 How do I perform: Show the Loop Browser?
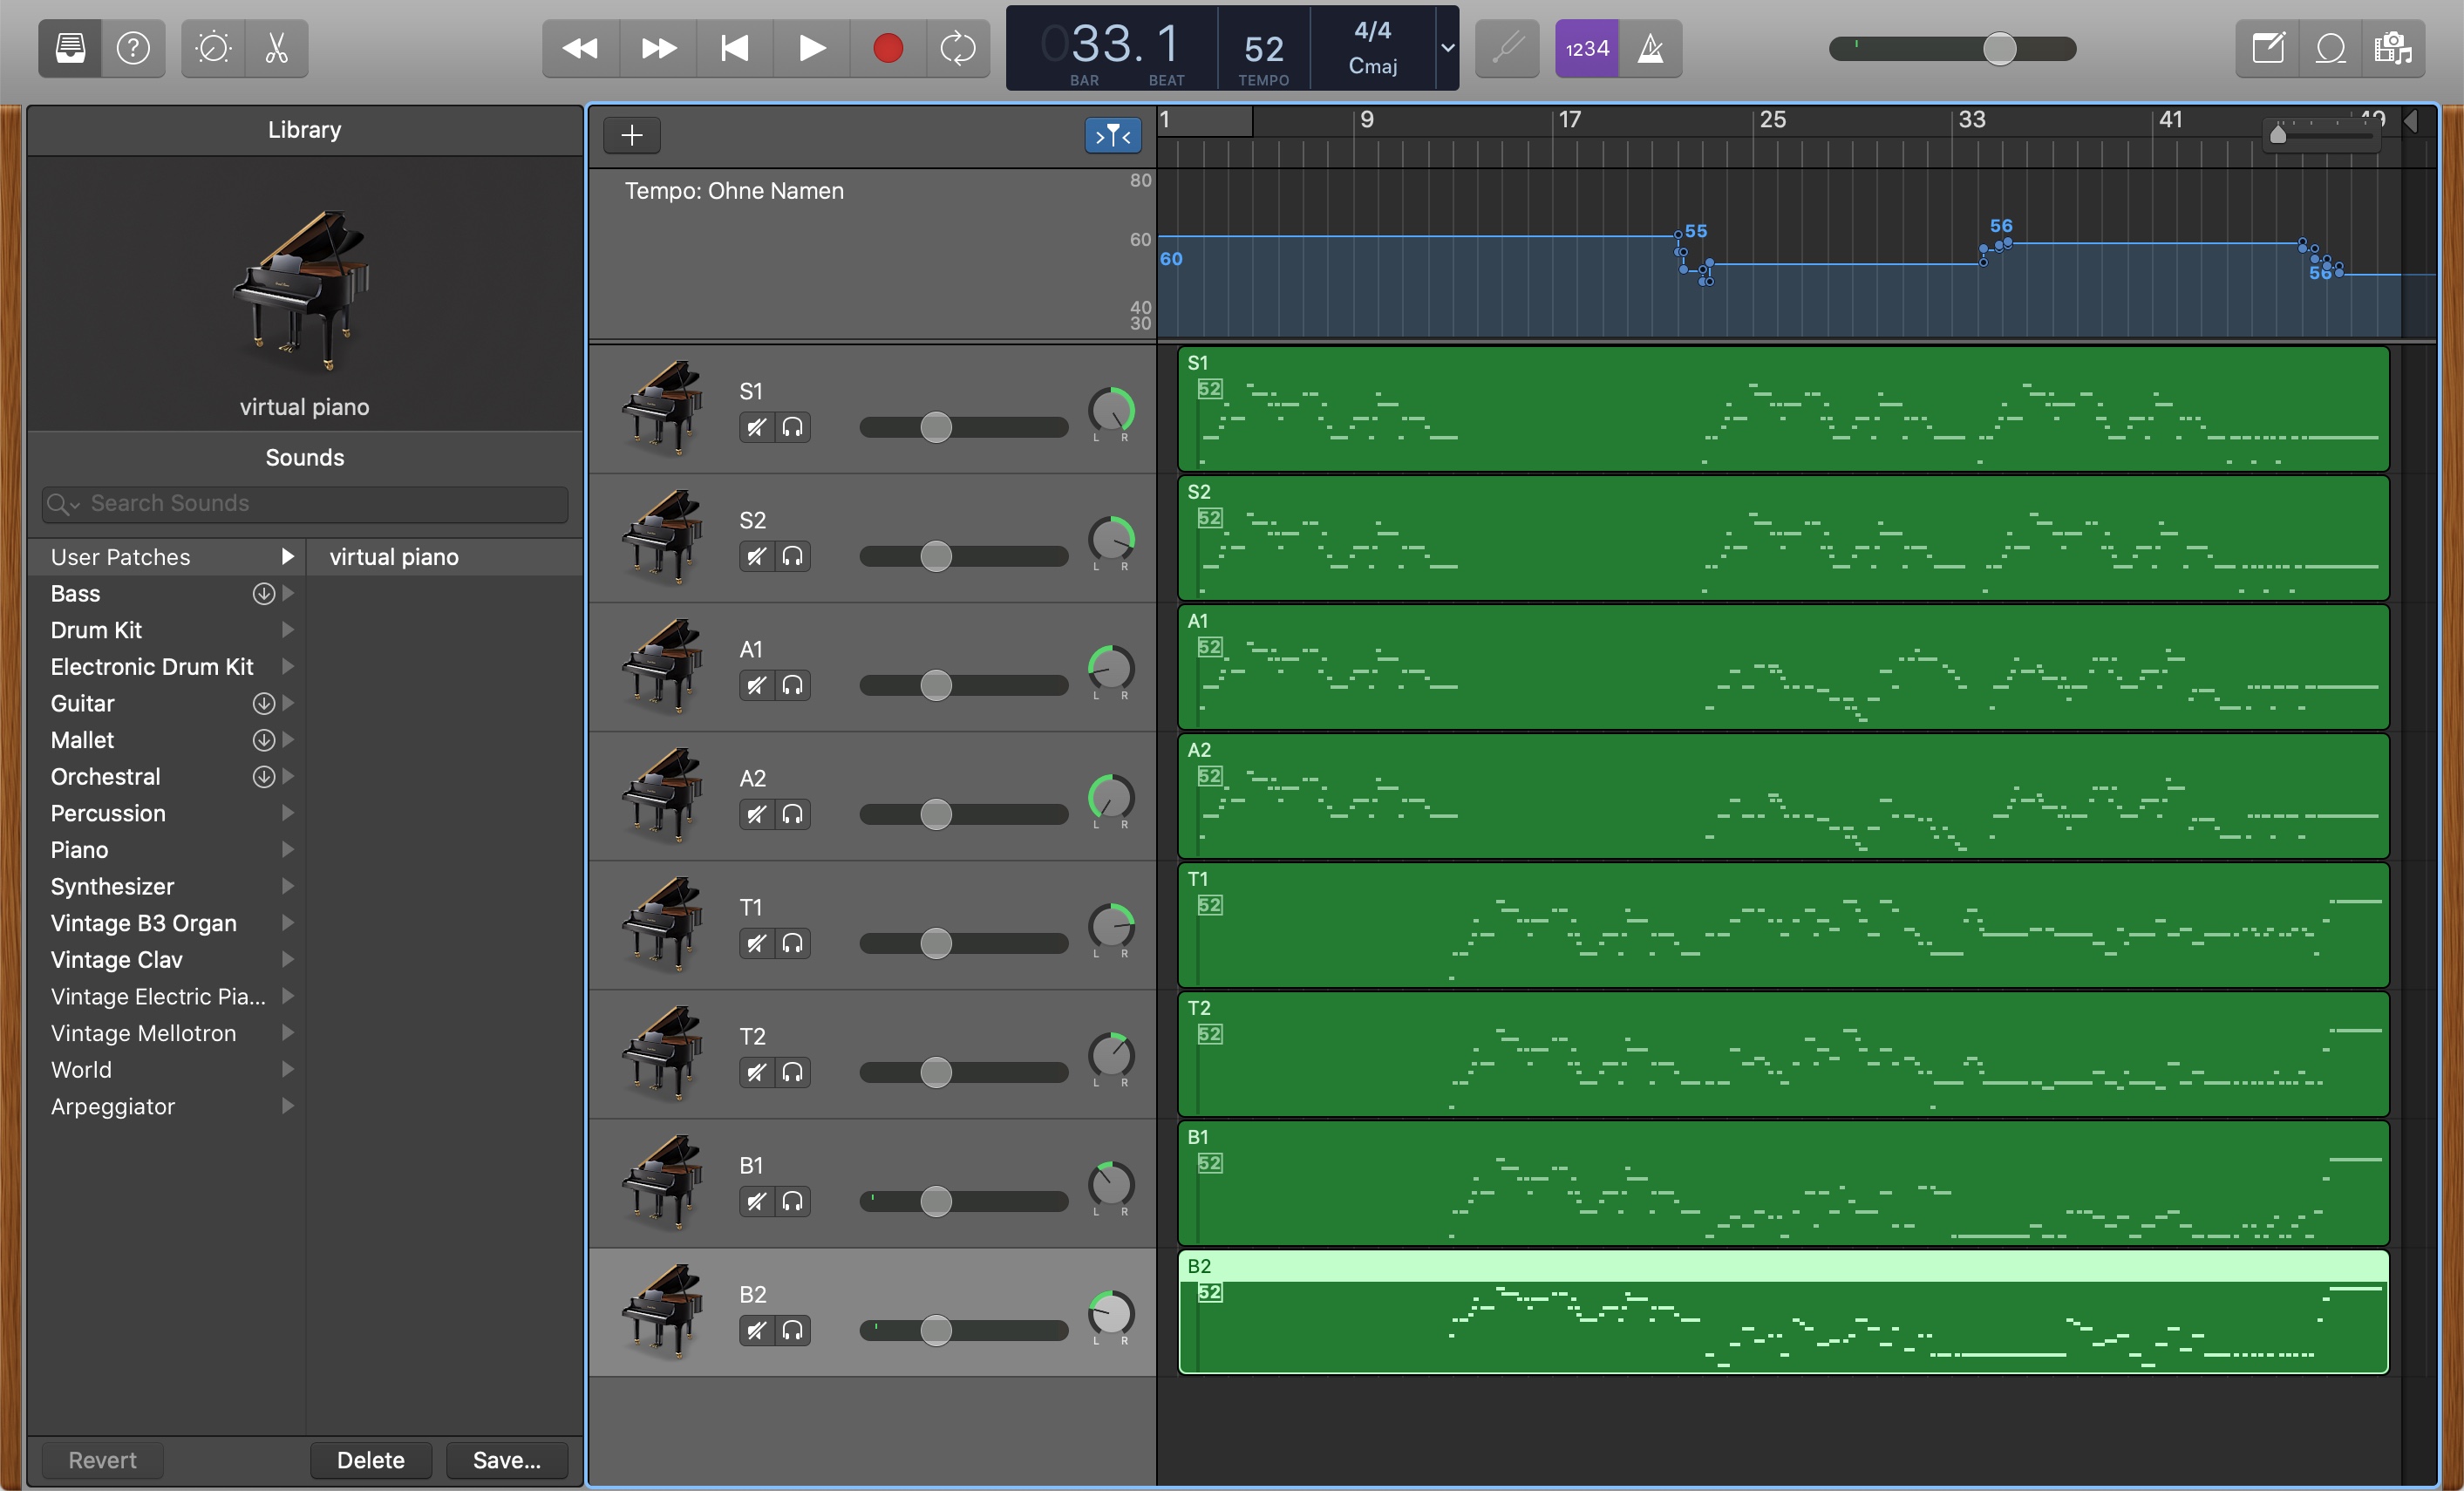pyautogui.click(x=2330, y=48)
